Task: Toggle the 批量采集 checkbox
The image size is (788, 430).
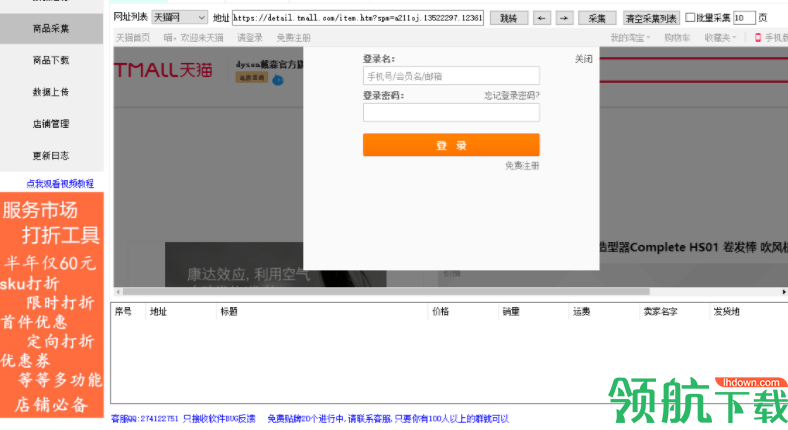Action: tap(691, 18)
